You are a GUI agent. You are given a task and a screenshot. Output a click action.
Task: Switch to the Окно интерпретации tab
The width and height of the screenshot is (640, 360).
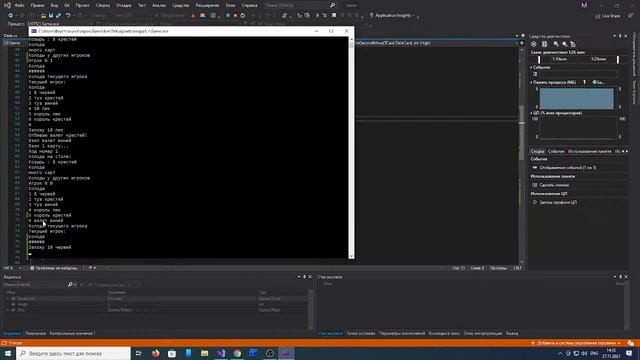coord(483,333)
